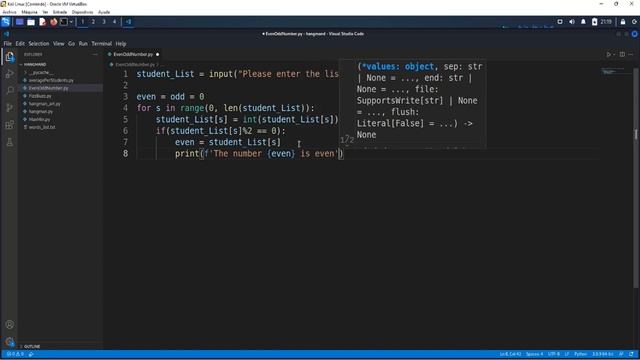Click the VirtualBox Máquina menu
Viewport: 640px width, 360px height.
(29, 12)
